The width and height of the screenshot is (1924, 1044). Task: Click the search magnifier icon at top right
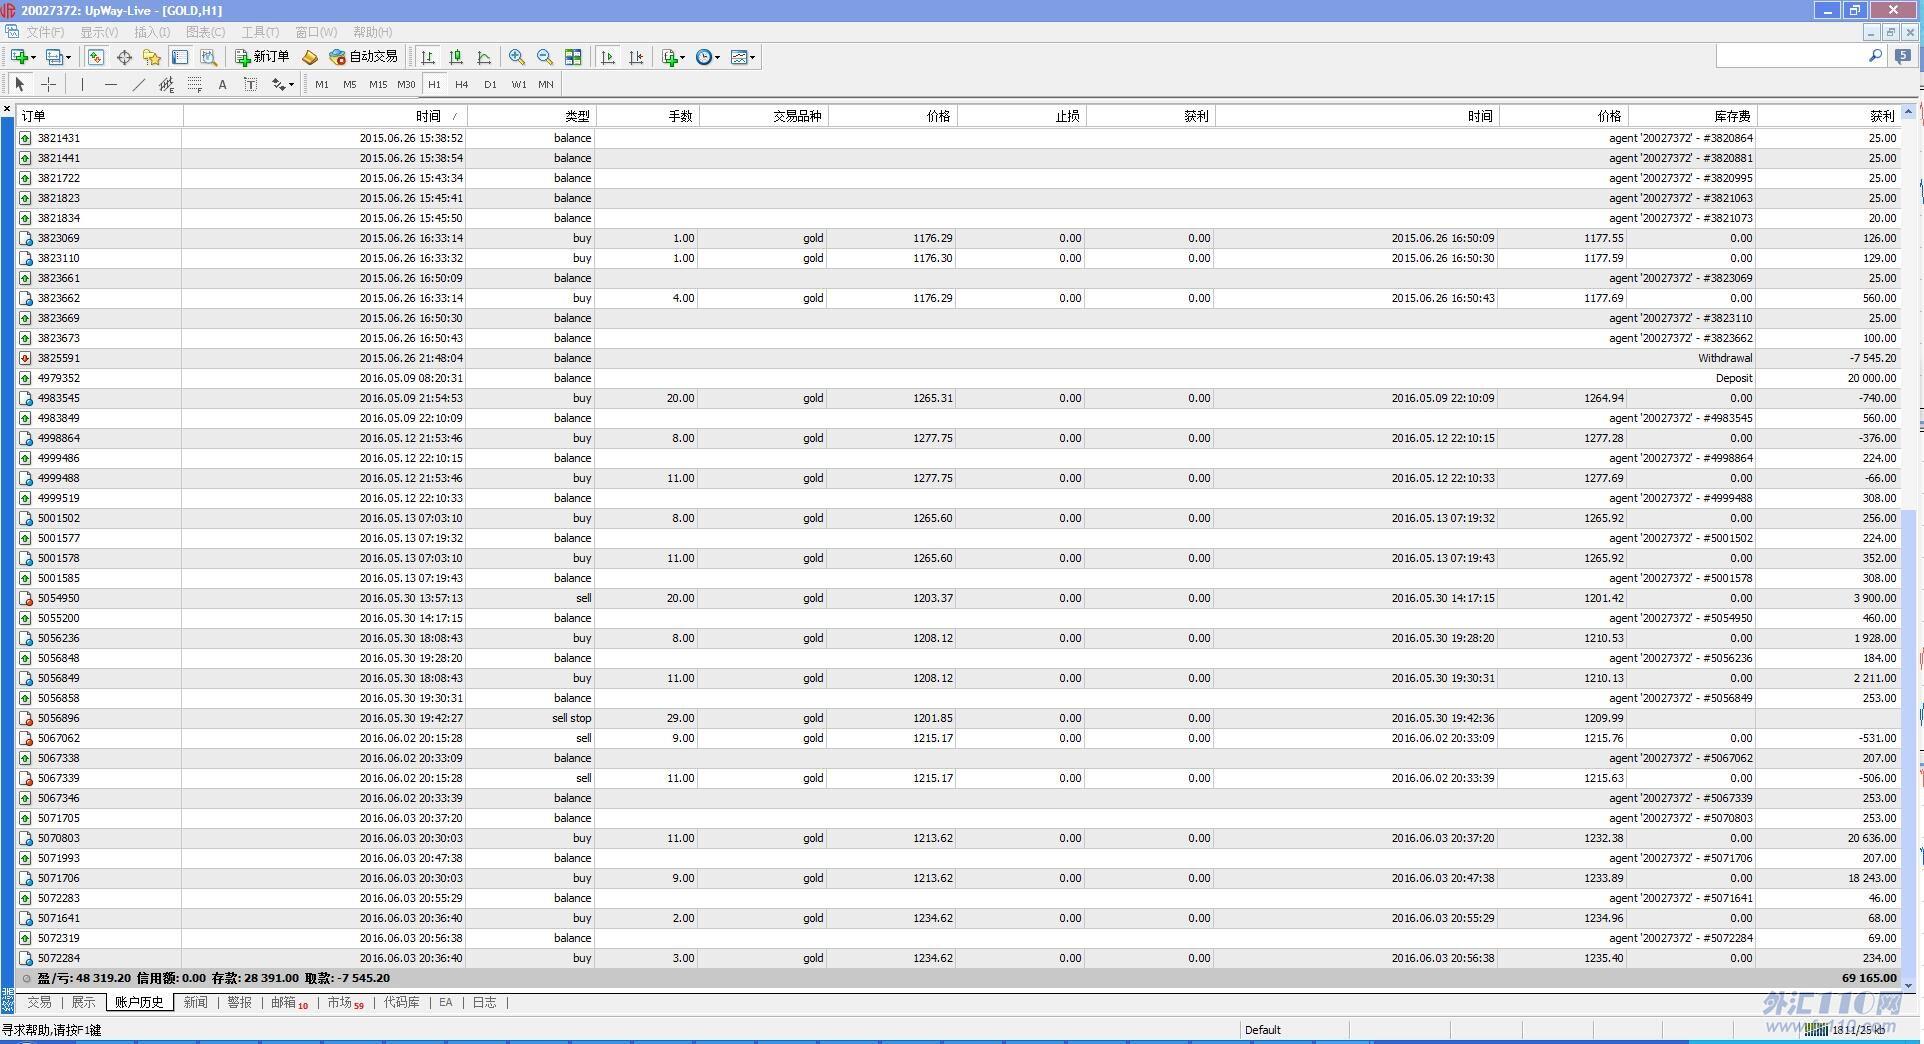[x=1876, y=56]
